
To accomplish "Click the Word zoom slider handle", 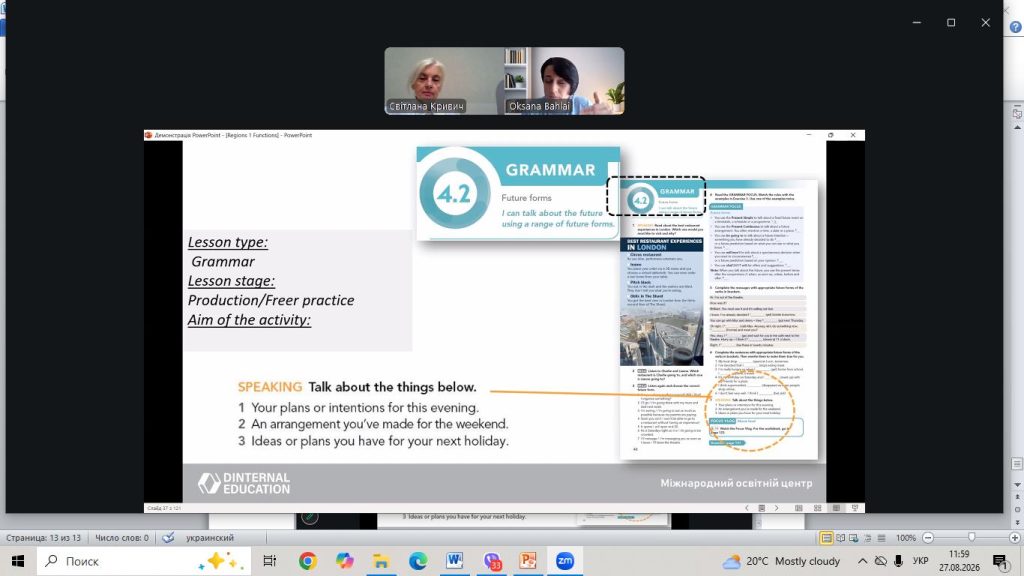I will 972,537.
